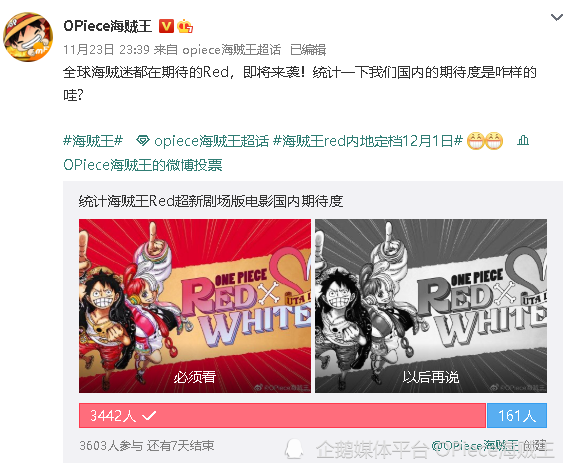Open hashtag #海贼王red内地定档12月1日#
Screen dimensions: 567x469
click(x=367, y=141)
